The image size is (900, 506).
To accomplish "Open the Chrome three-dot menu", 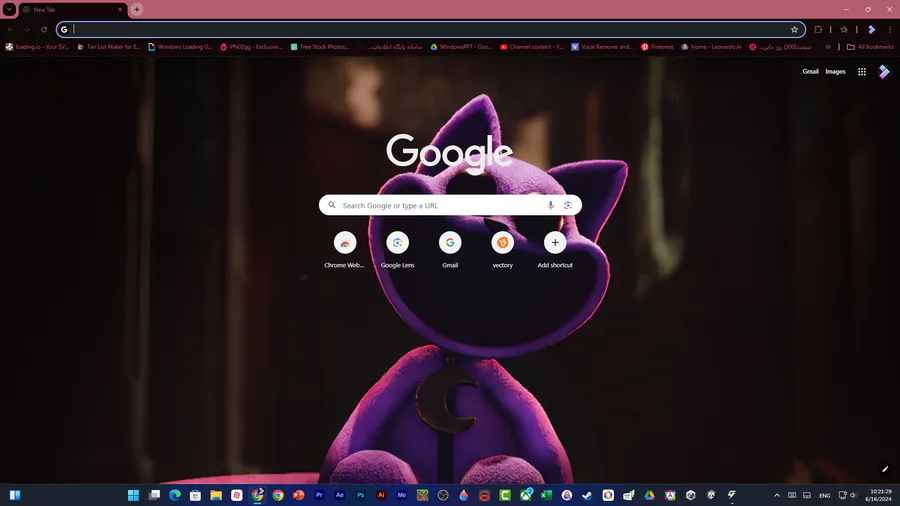I will coord(890,29).
